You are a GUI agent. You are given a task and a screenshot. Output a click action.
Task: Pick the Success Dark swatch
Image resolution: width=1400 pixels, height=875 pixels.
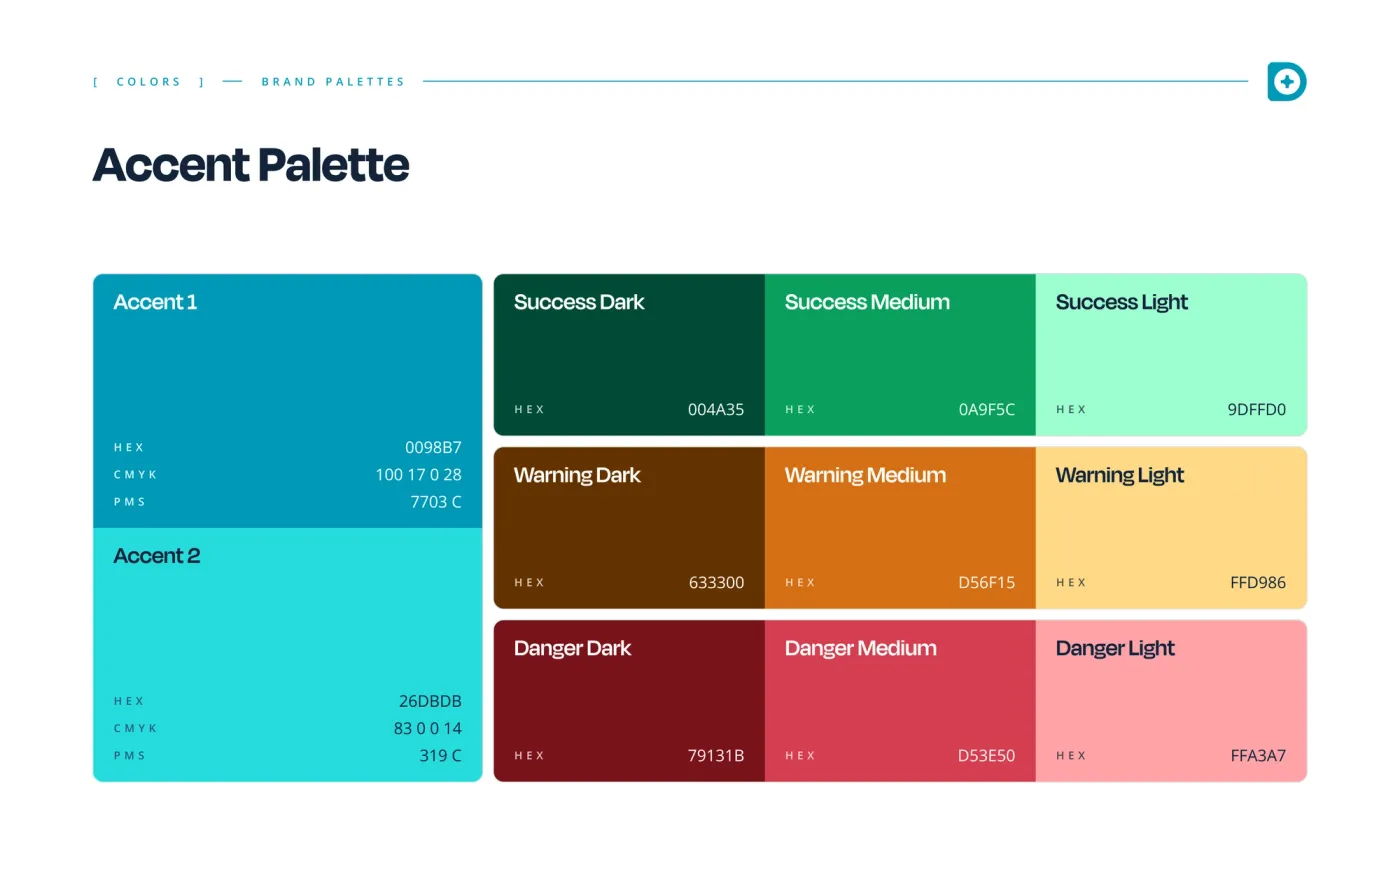(x=629, y=355)
